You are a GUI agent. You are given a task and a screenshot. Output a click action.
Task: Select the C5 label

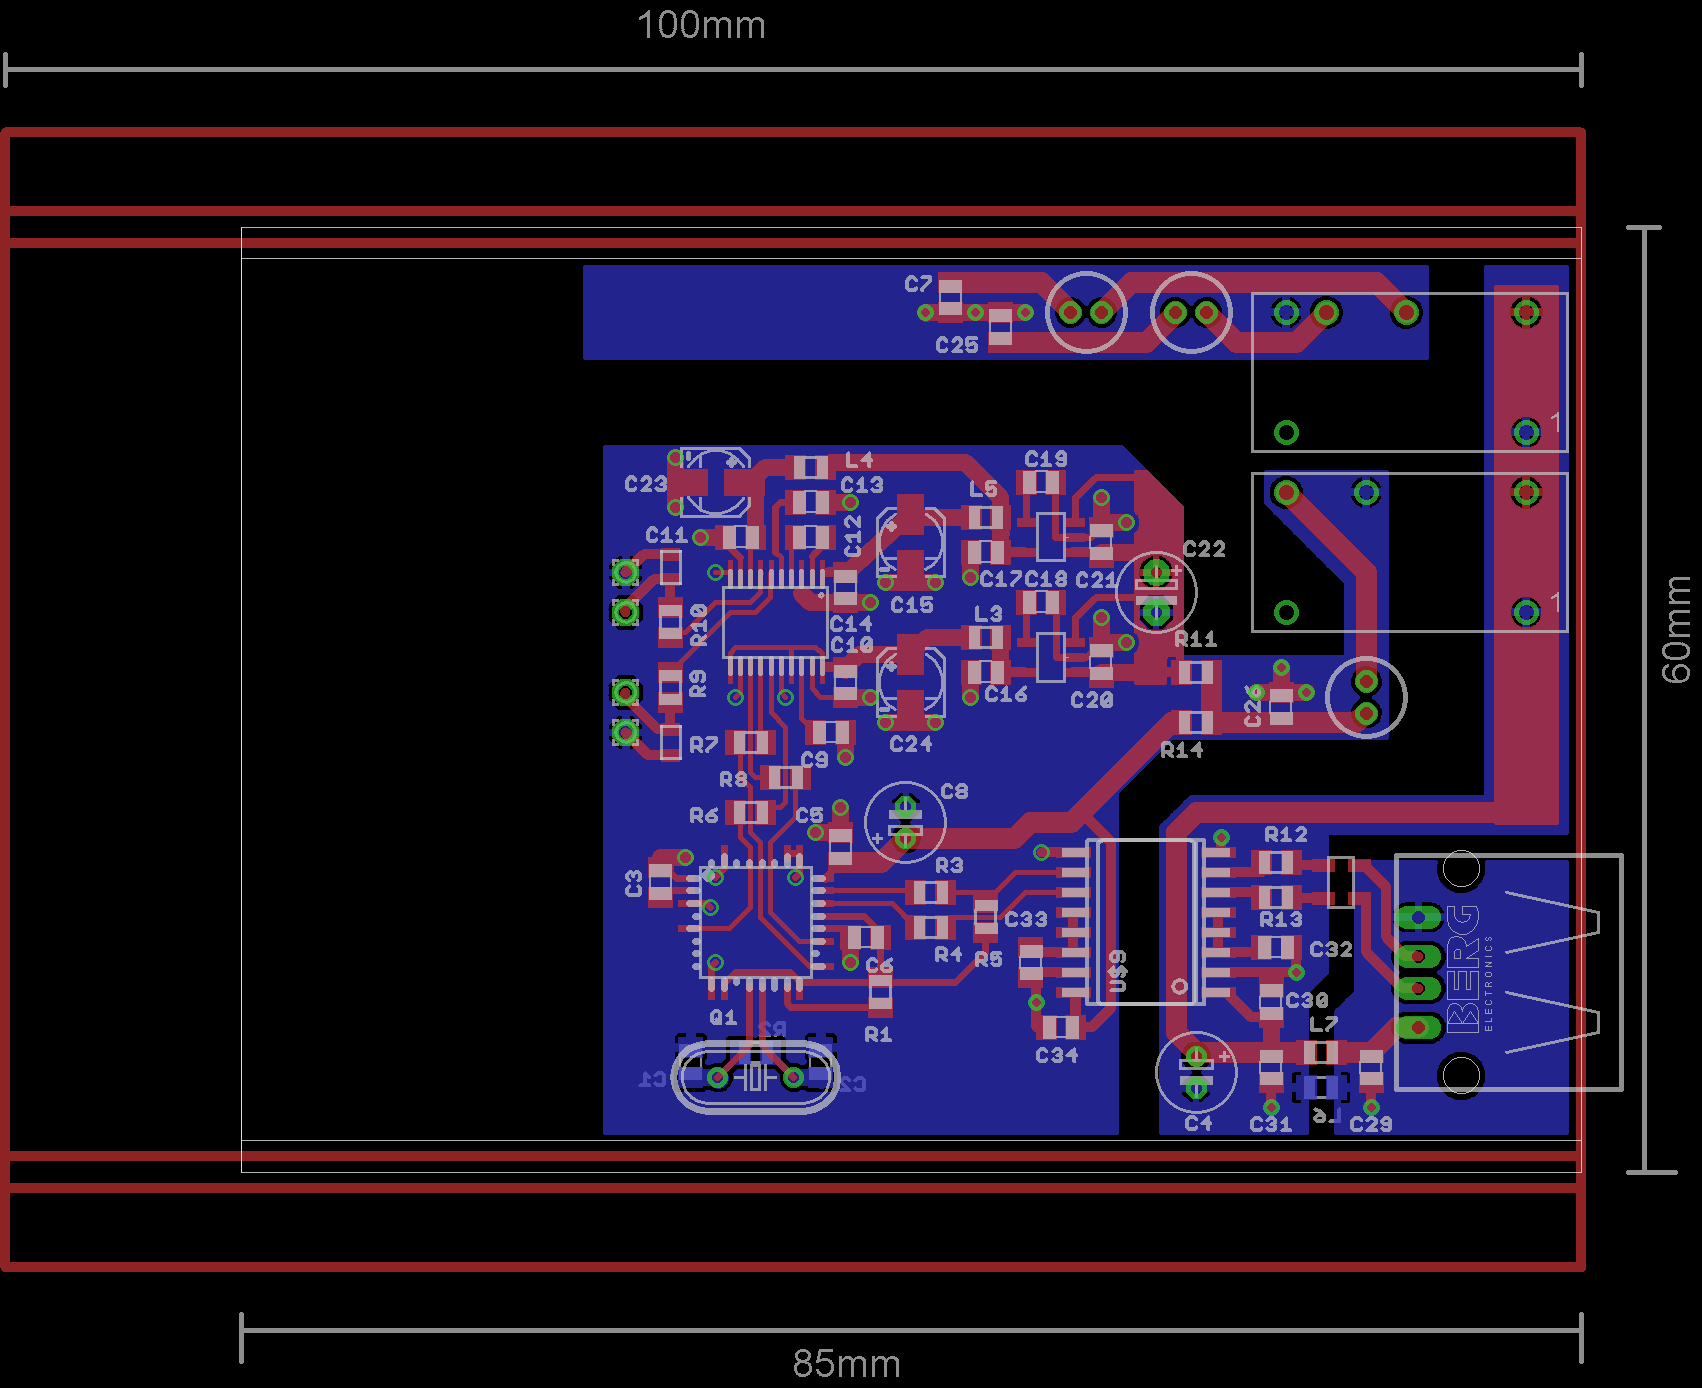(x=810, y=816)
